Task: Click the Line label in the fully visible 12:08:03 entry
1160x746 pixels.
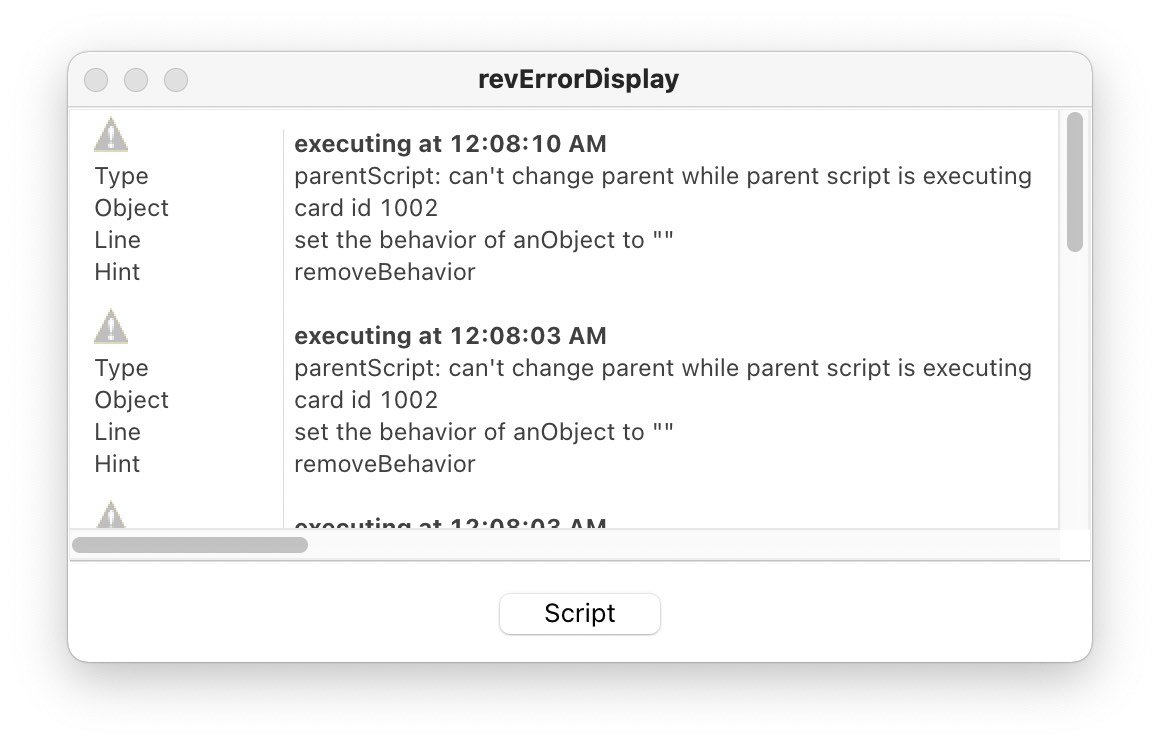Action: point(117,432)
